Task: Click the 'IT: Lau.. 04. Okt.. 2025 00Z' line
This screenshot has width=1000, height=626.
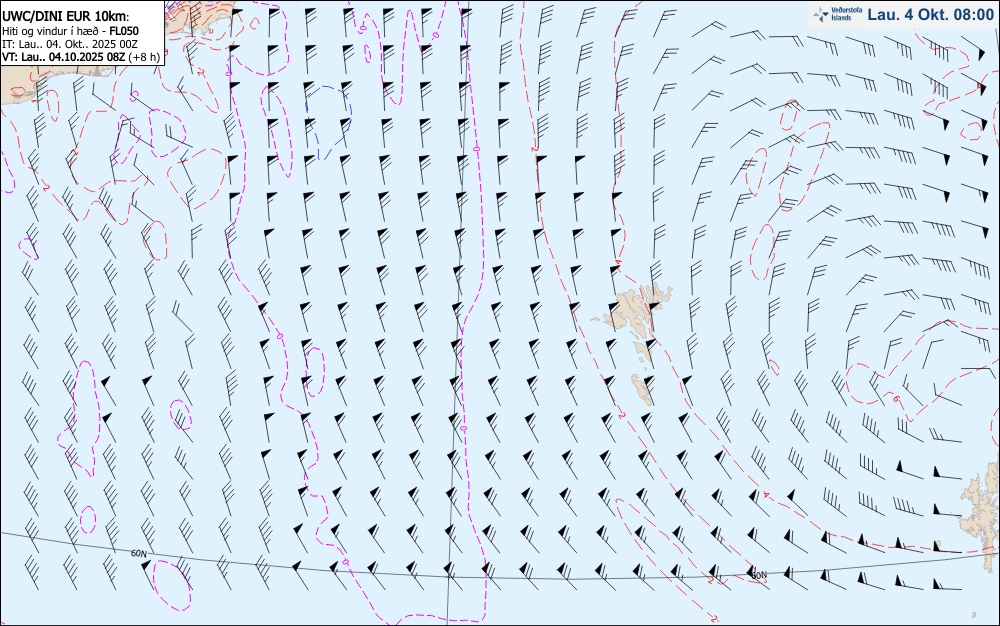Action: tap(68, 44)
